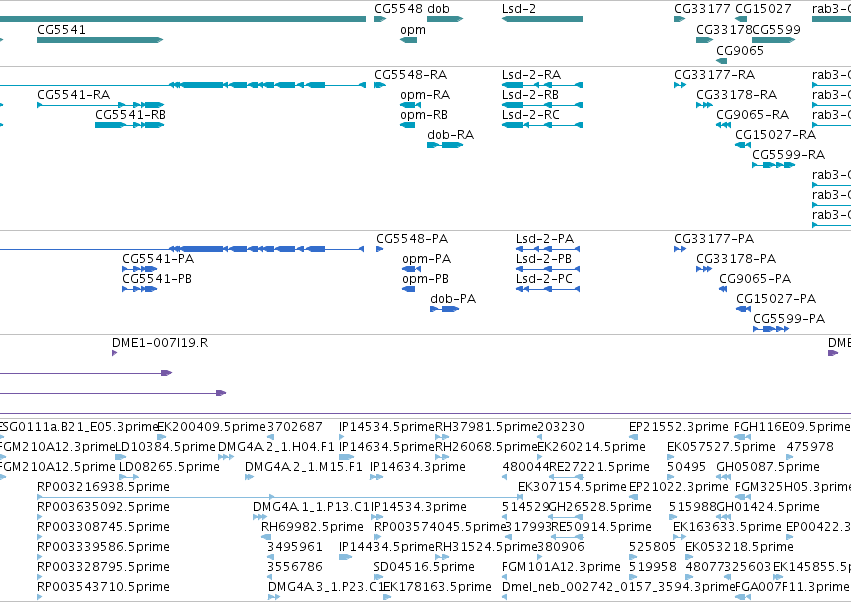This screenshot has height=602, width=851.
Task: Select the Lsd-2 gene label
Action: pyautogui.click(x=520, y=9)
